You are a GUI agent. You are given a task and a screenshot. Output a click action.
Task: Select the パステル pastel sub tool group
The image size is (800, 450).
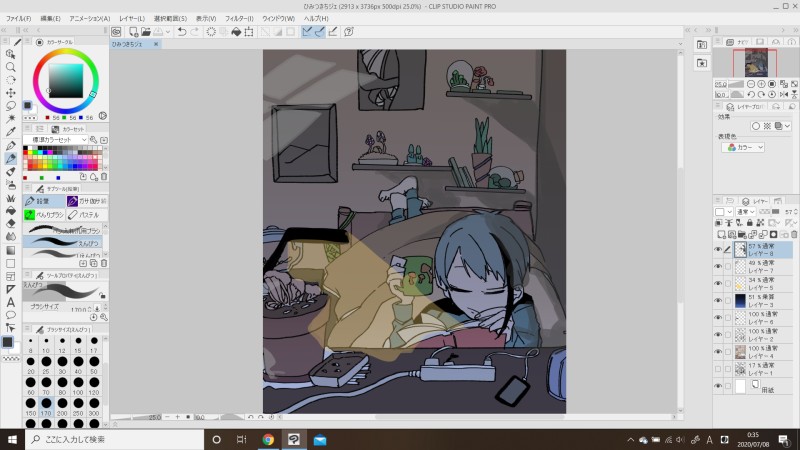point(87,215)
